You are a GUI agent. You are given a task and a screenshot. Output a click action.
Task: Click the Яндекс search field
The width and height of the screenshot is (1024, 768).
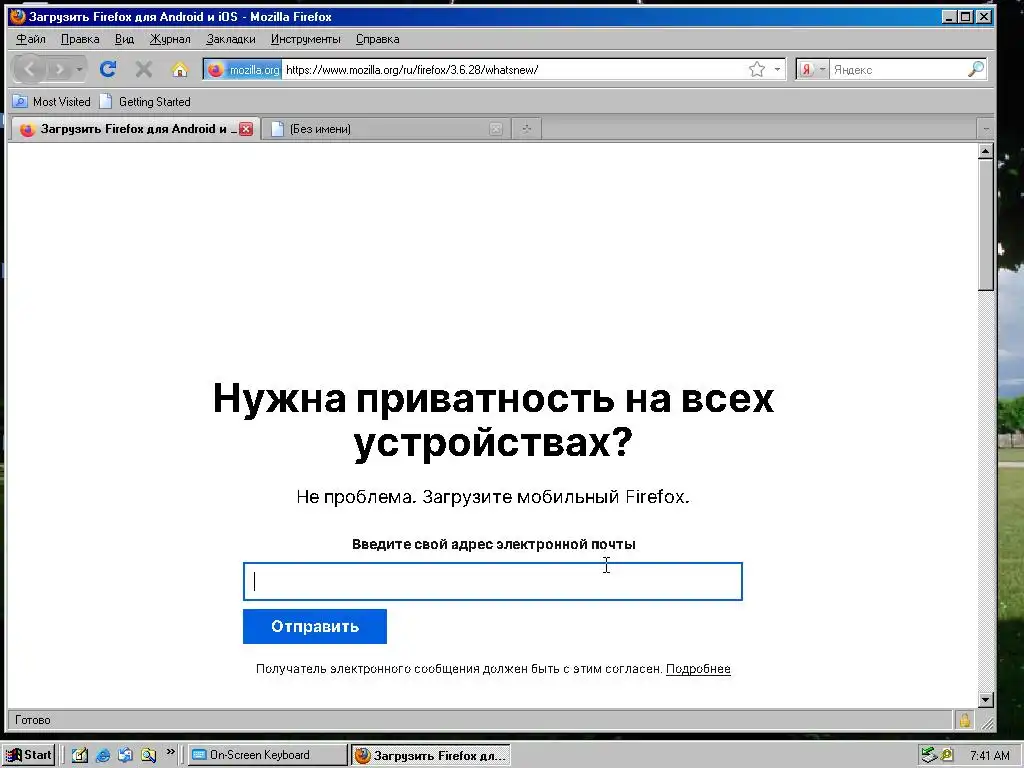[x=898, y=69]
